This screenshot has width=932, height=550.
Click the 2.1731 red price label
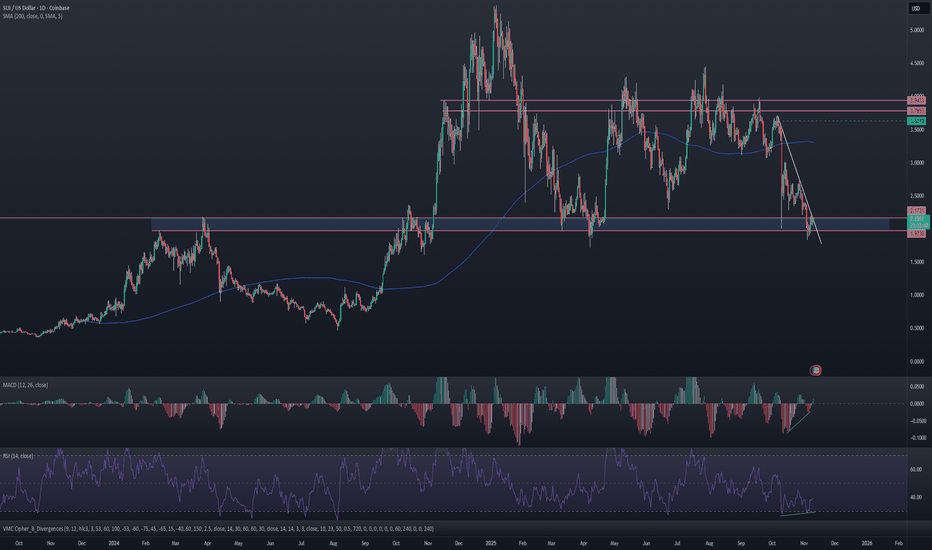916,211
